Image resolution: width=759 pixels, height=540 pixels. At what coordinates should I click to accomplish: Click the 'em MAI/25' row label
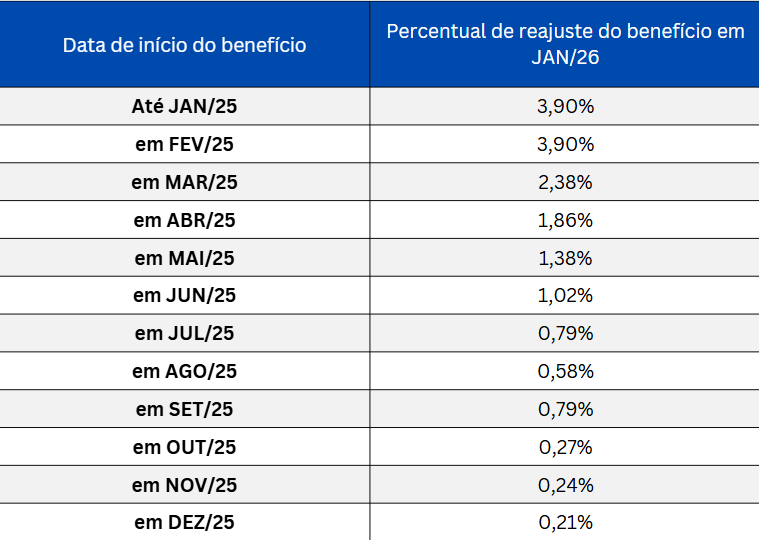click(x=184, y=258)
